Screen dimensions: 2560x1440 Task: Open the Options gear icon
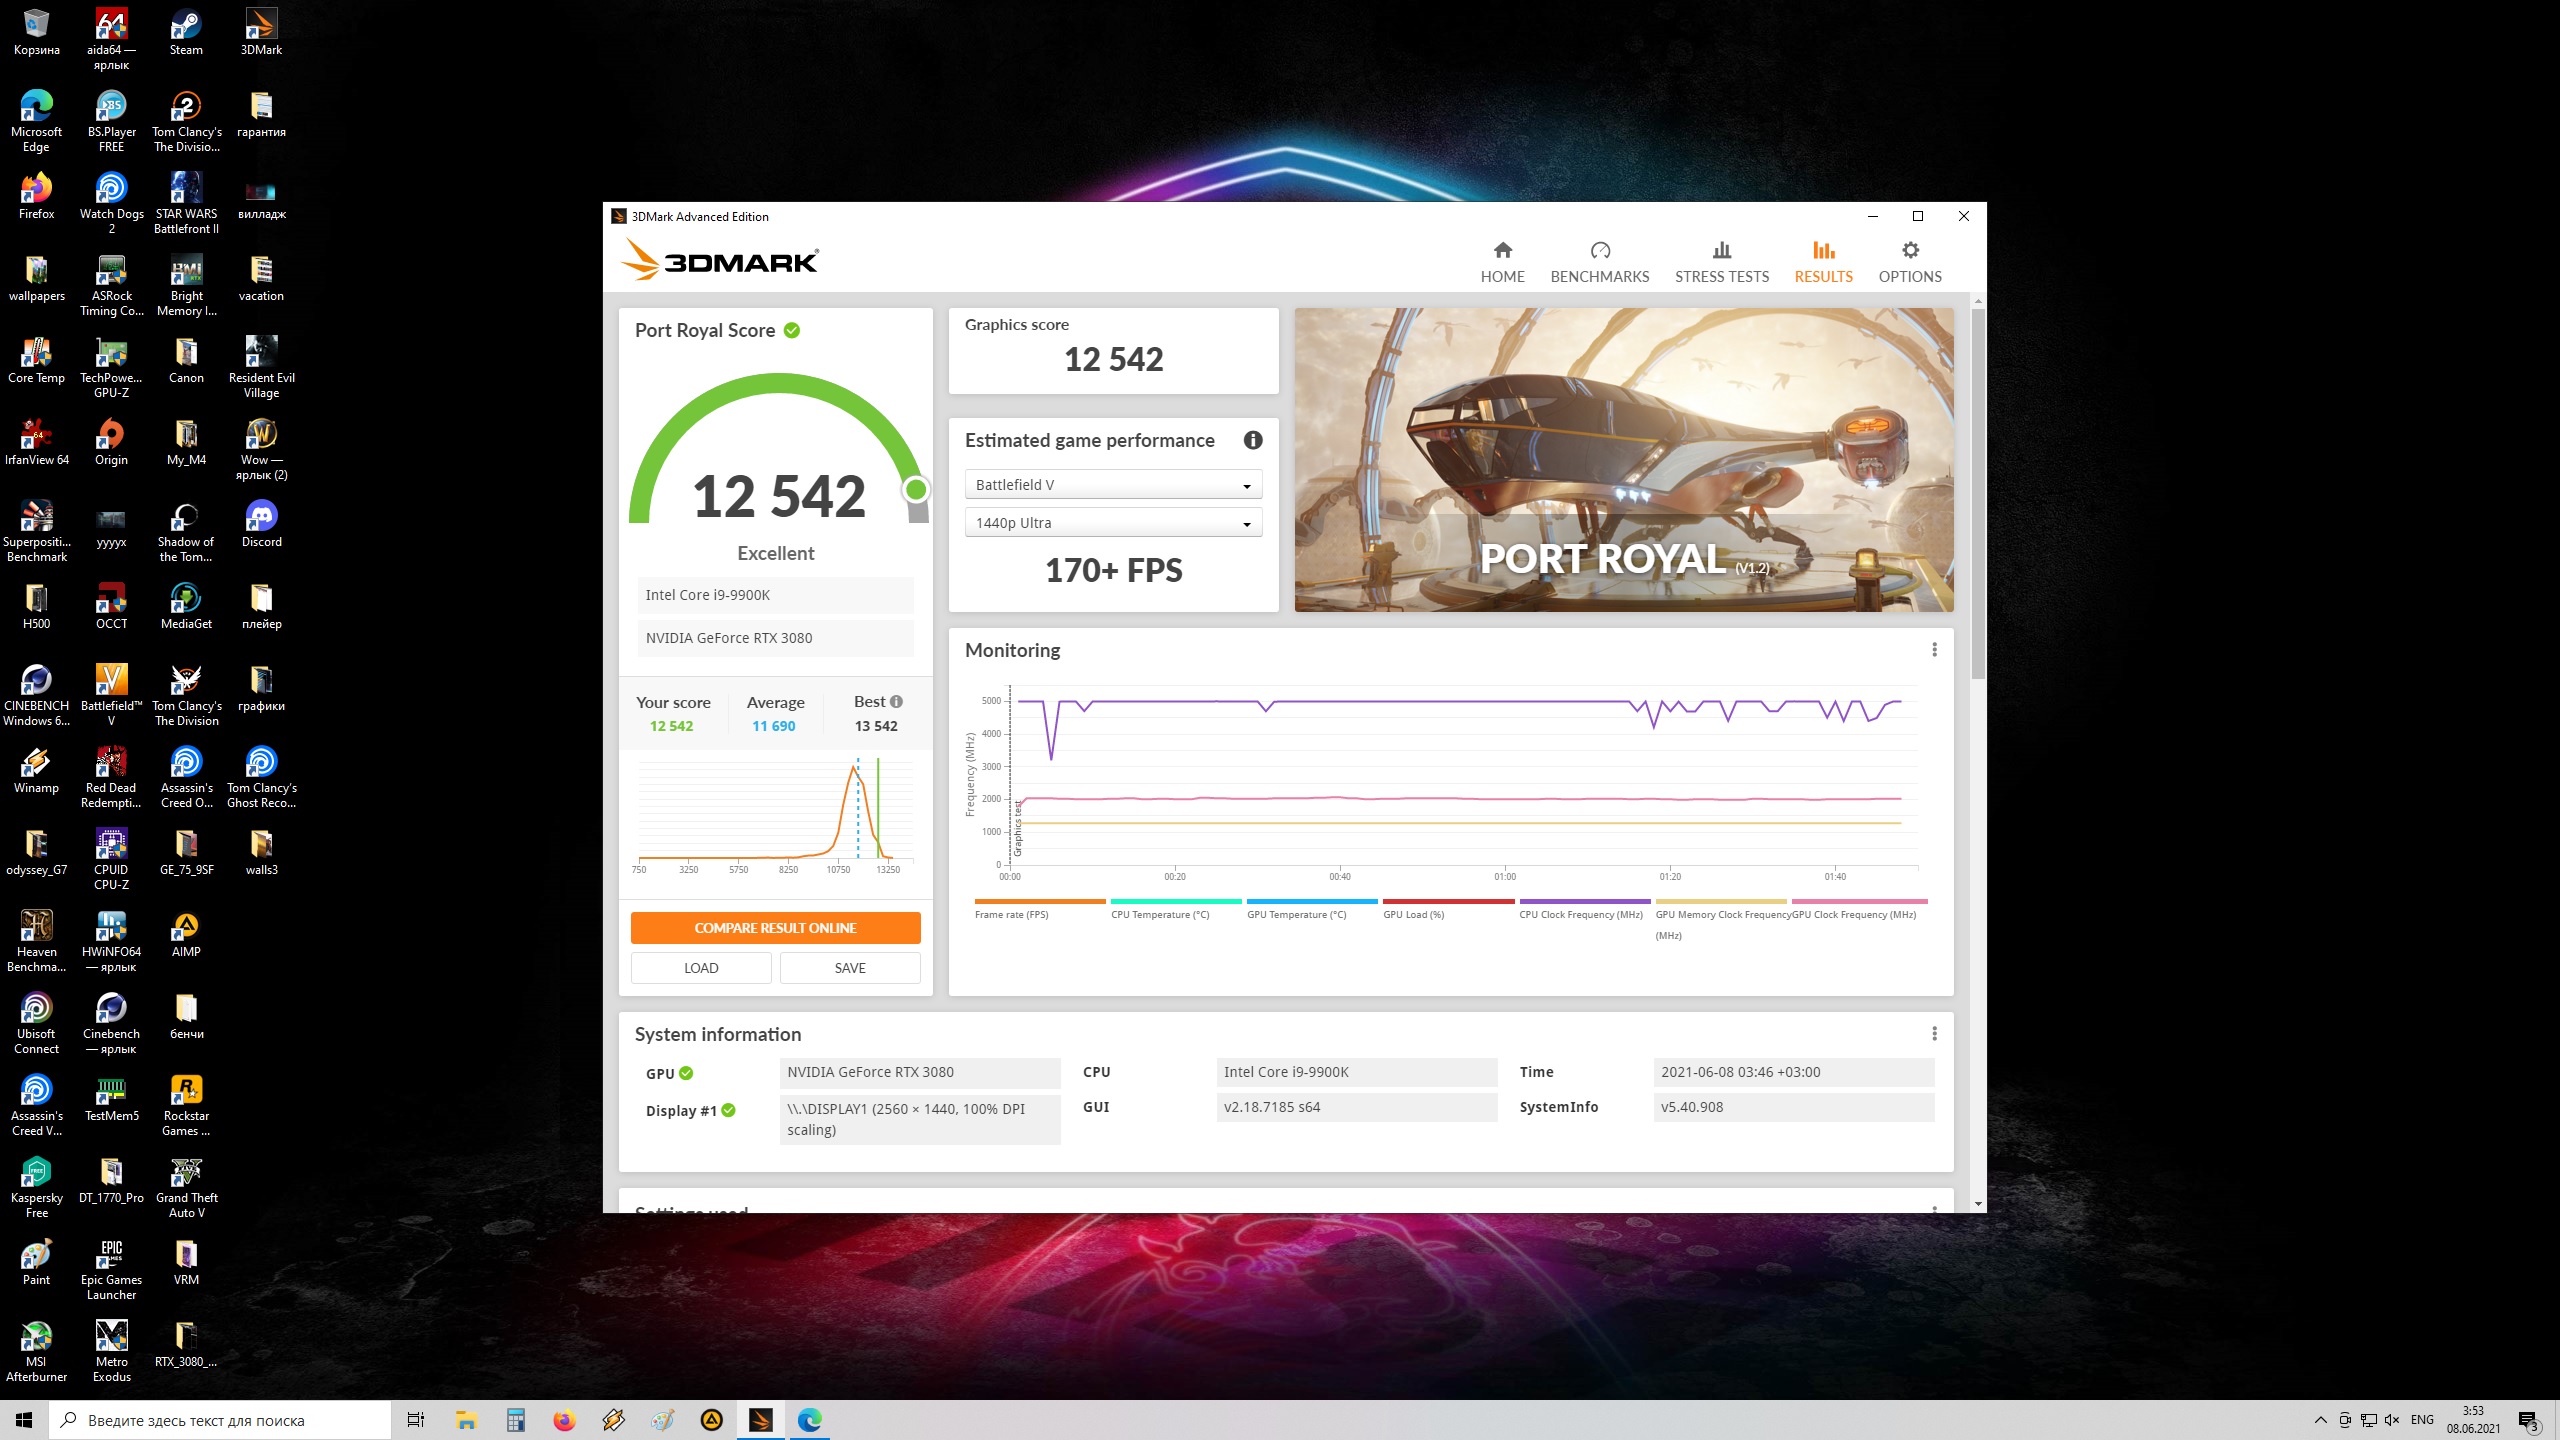[x=1909, y=251]
